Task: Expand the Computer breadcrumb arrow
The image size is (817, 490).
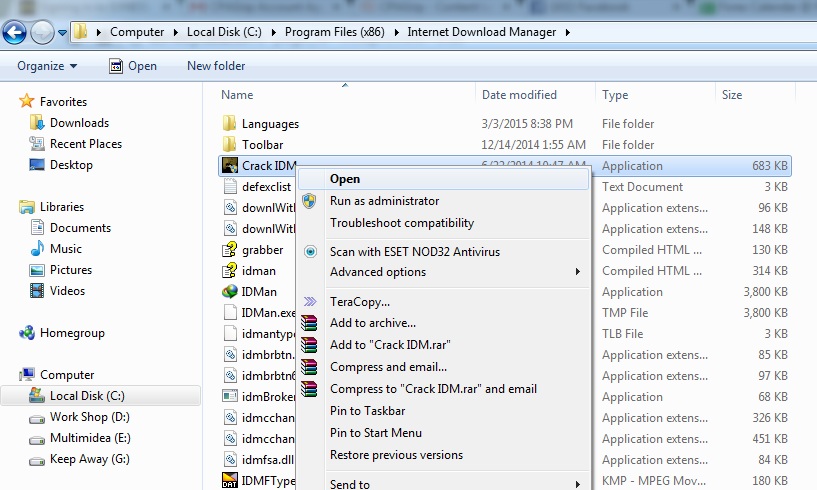Action: click(175, 32)
